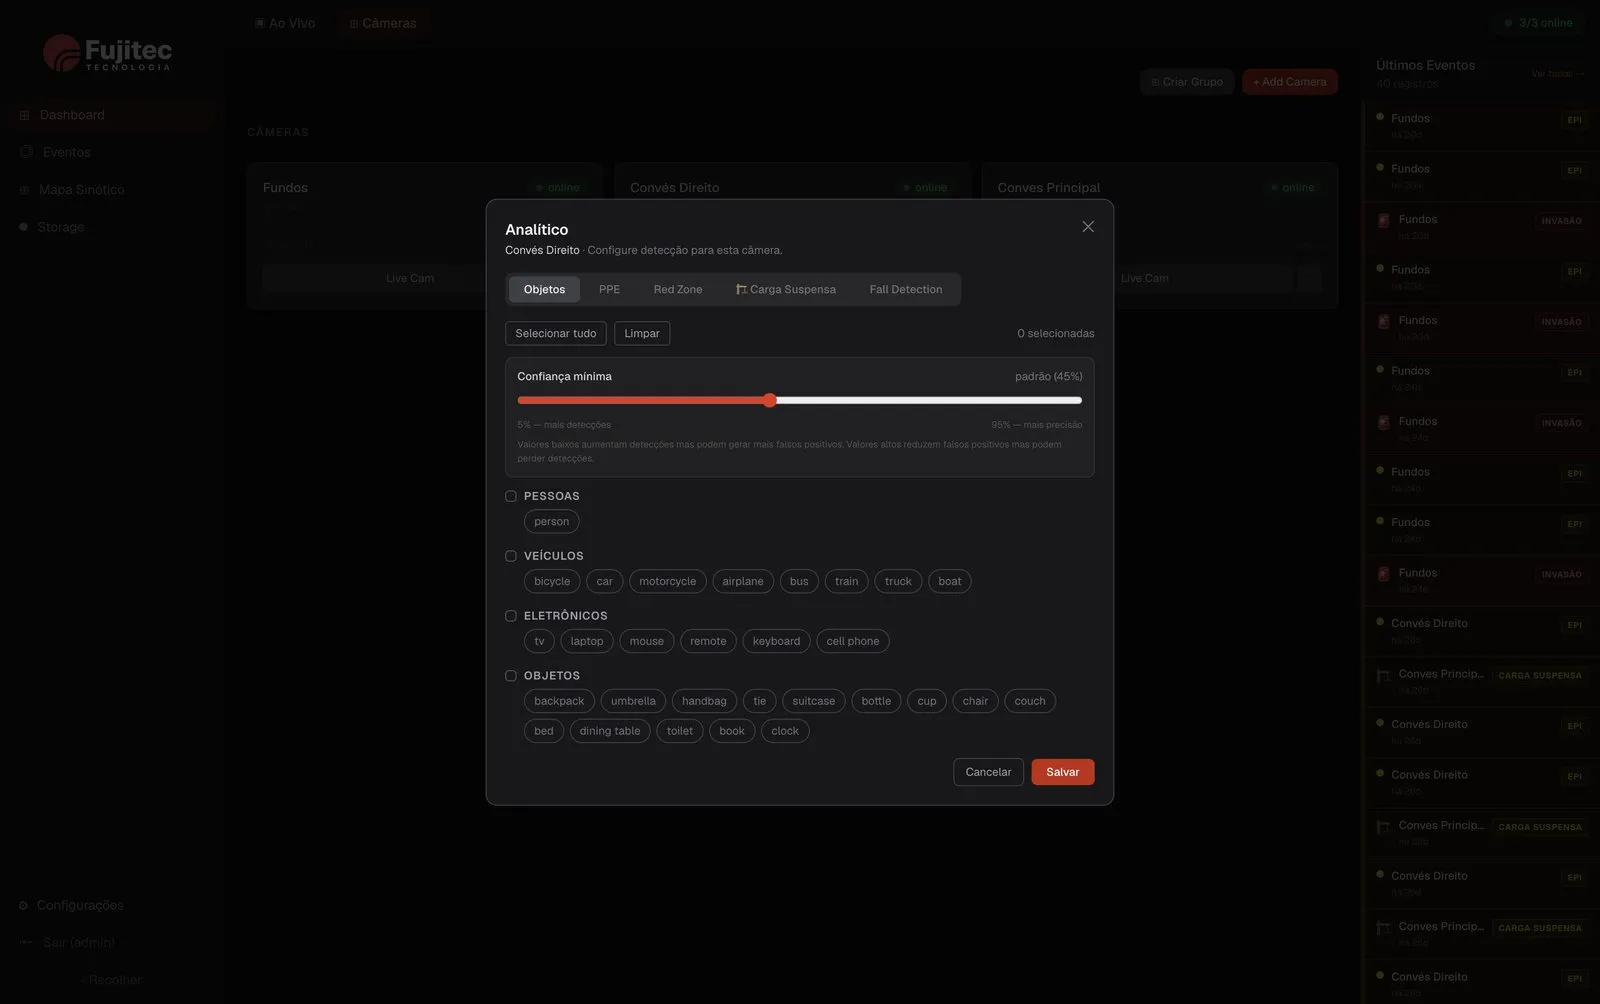Viewport: 1600px width, 1004px height.
Task: Check the OBJETOS category checkbox
Action: pos(511,676)
